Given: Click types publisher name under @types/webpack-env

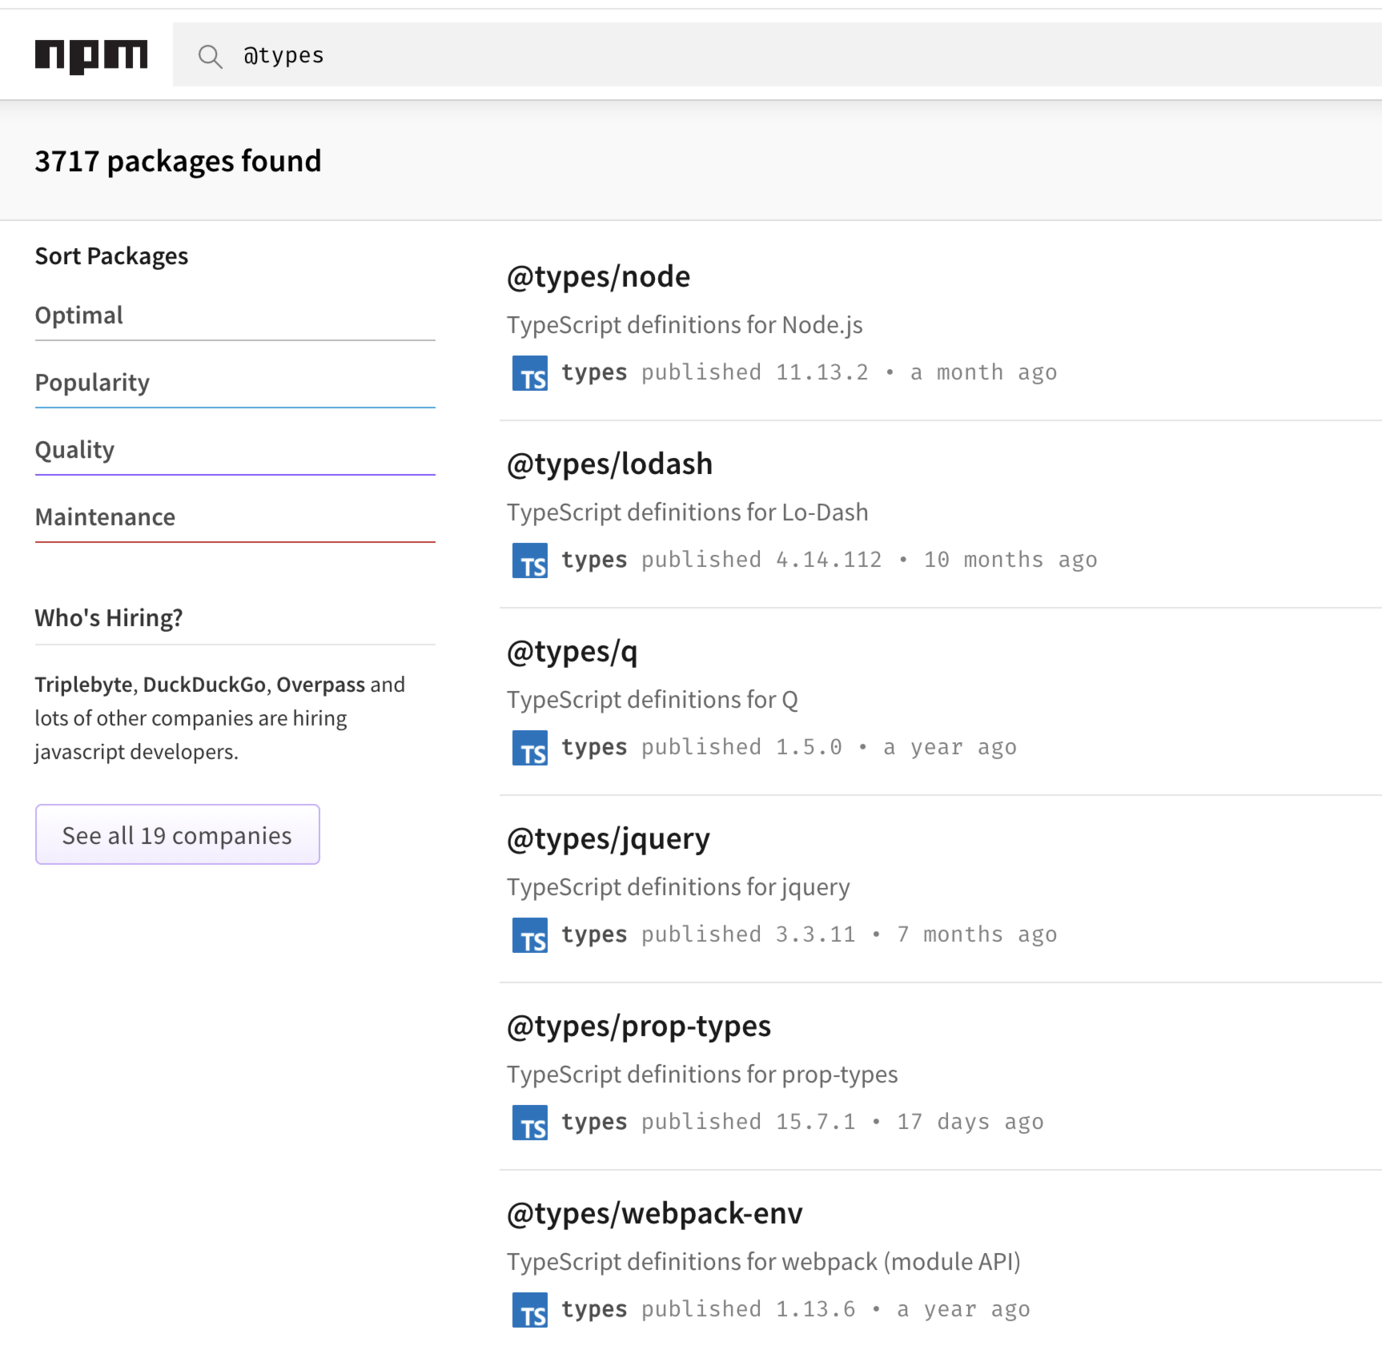Looking at the screenshot, I should pos(594,1310).
